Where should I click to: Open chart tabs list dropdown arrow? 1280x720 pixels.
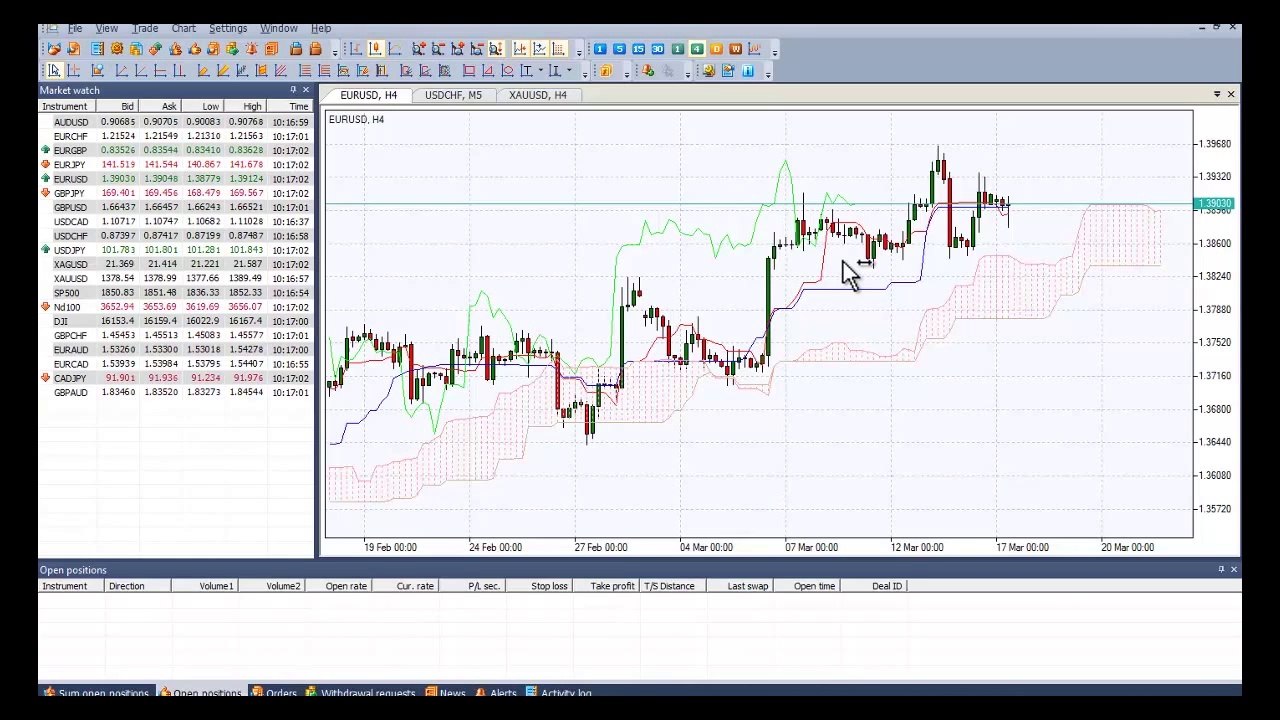click(1217, 94)
